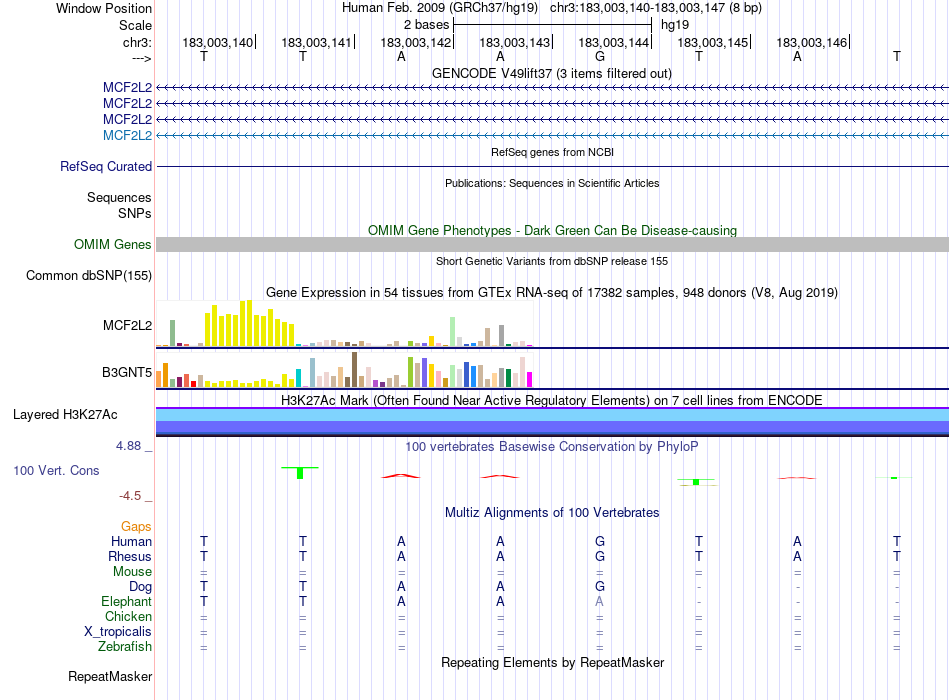Click the hg19 label beside the scale bar
This screenshot has width=950, height=700.
pyautogui.click(x=674, y=25)
